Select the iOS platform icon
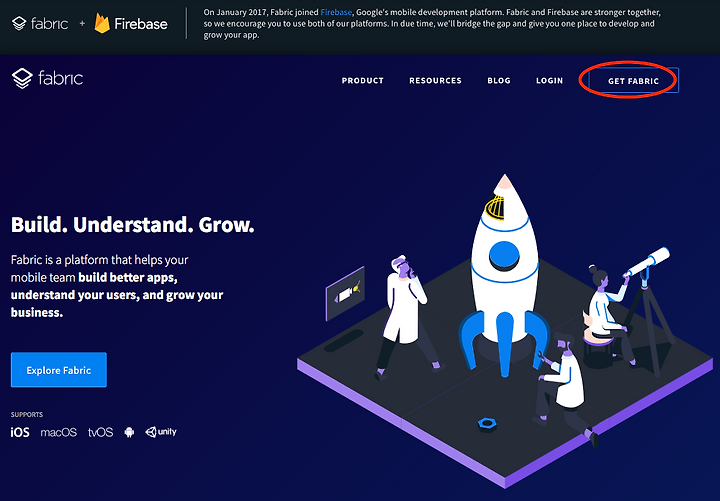The width and height of the screenshot is (720, 501). pos(20,432)
